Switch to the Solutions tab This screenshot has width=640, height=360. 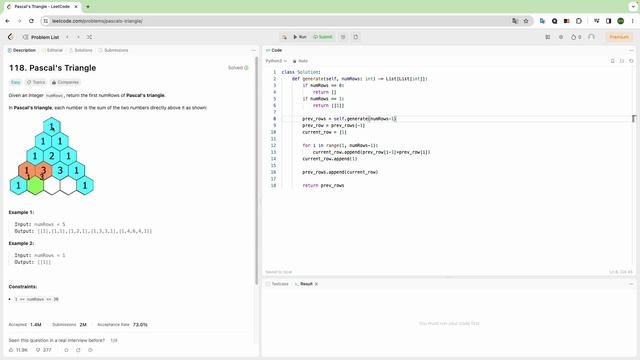coord(80,50)
